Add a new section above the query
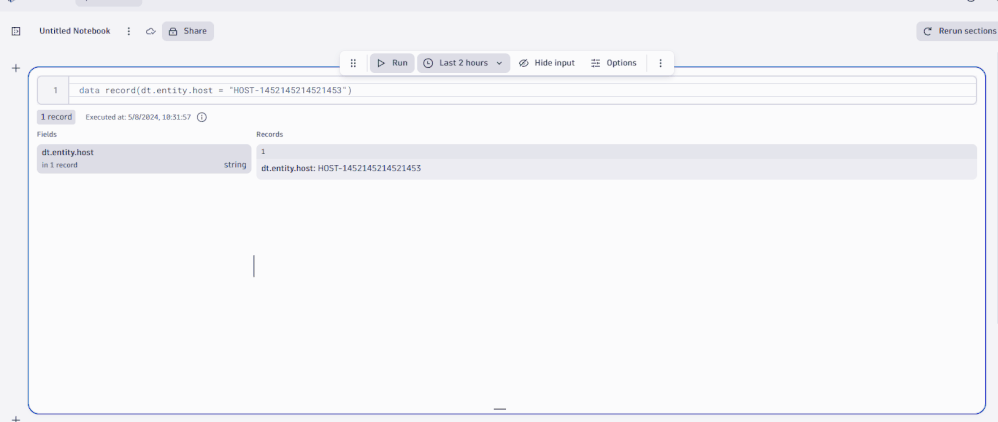Screen dimensions: 998x422 point(15,68)
